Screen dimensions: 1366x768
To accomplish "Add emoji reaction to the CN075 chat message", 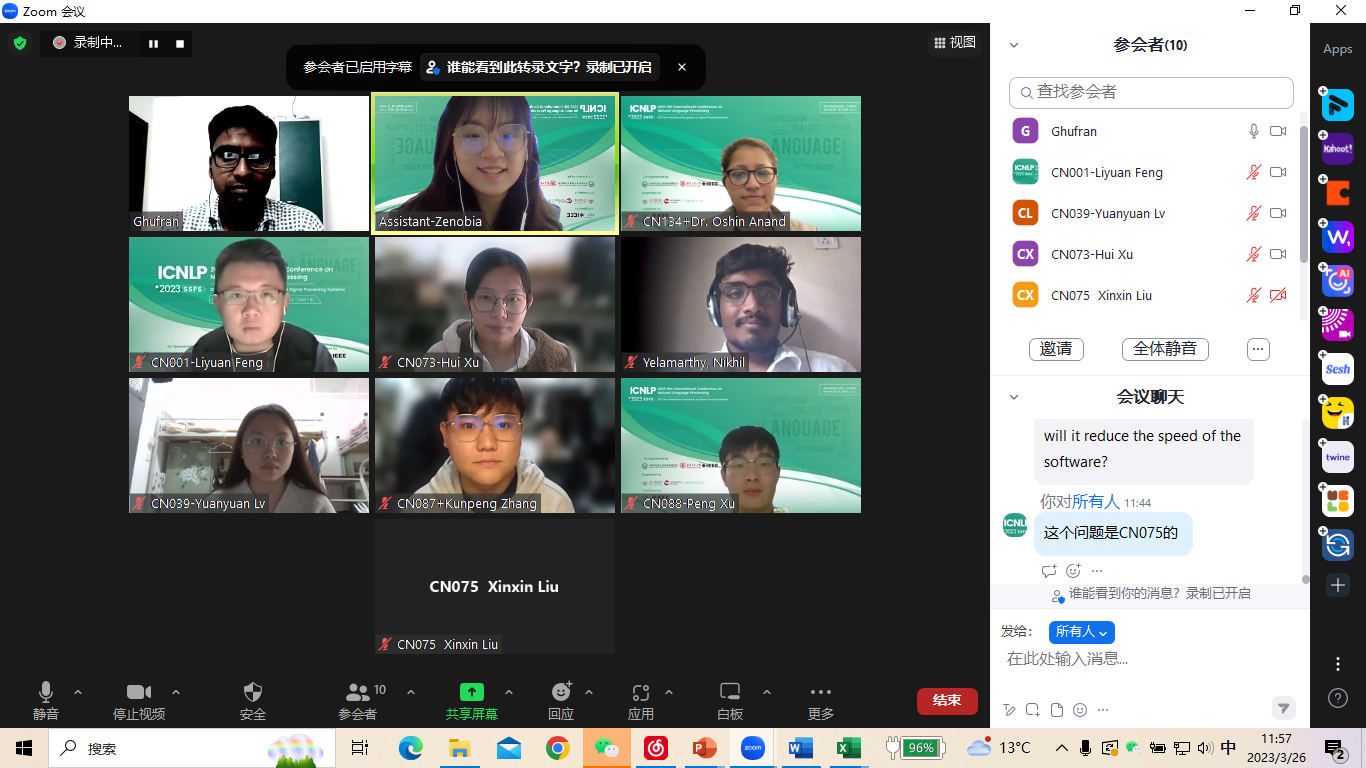I will [1073, 571].
